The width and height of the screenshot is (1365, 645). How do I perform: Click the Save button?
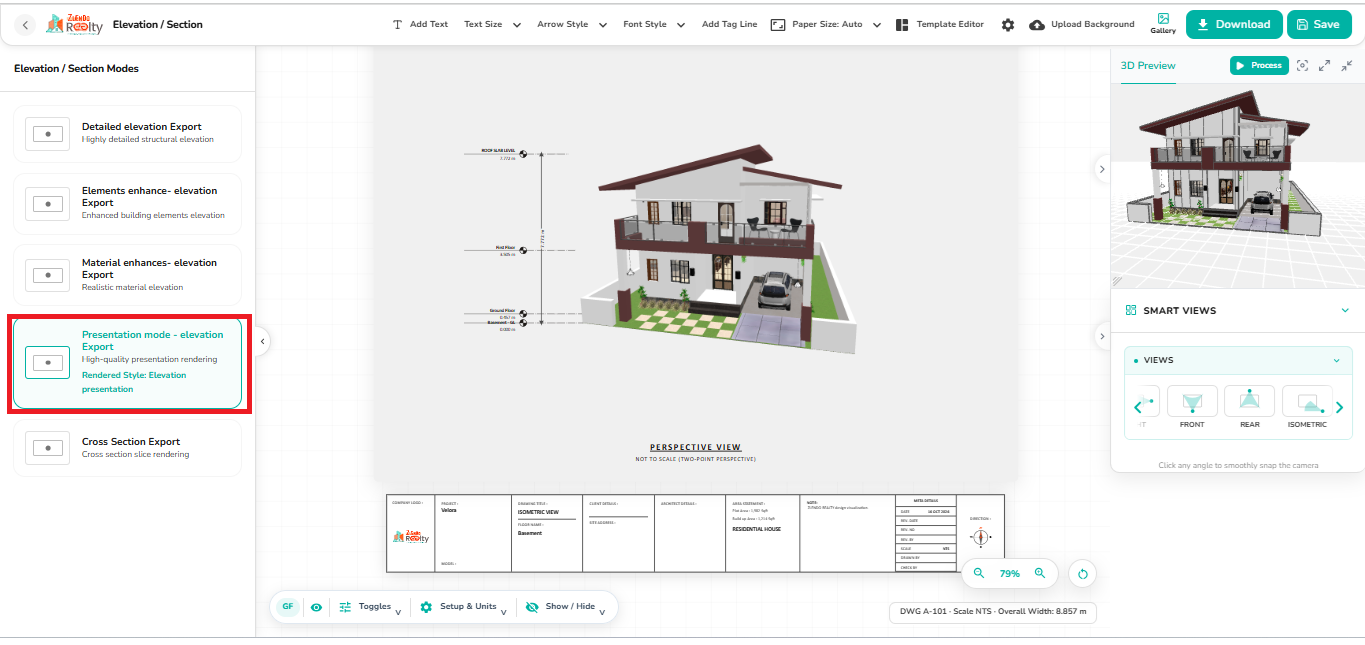point(1318,25)
